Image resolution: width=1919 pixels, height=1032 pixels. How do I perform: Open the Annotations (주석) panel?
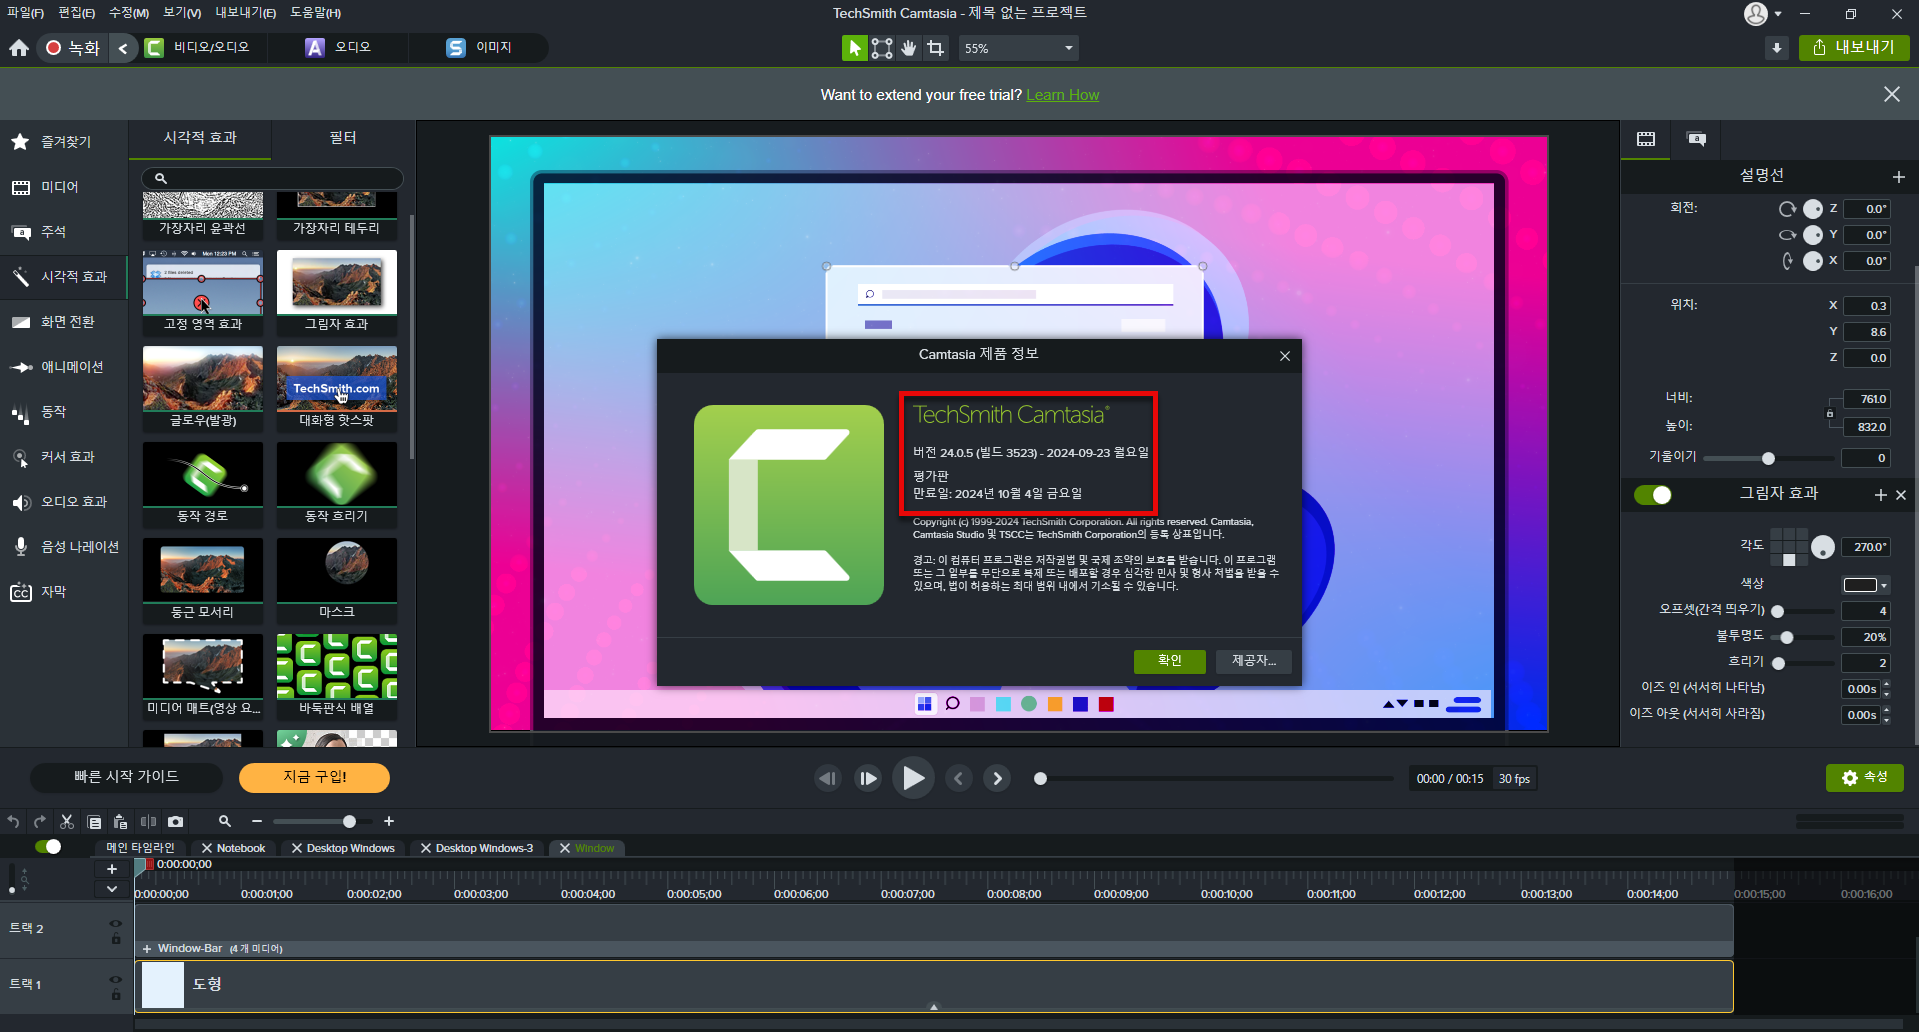pyautogui.click(x=64, y=232)
